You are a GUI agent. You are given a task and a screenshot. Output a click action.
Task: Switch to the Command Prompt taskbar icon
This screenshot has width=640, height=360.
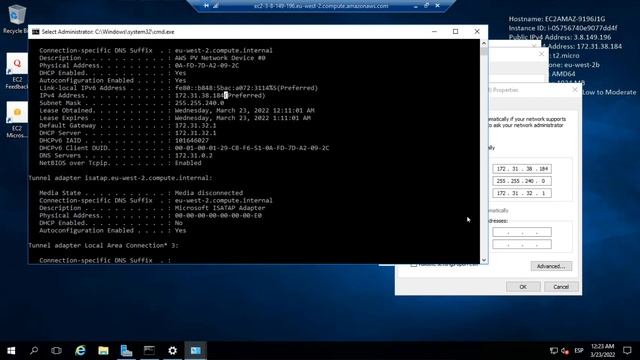coord(149,350)
